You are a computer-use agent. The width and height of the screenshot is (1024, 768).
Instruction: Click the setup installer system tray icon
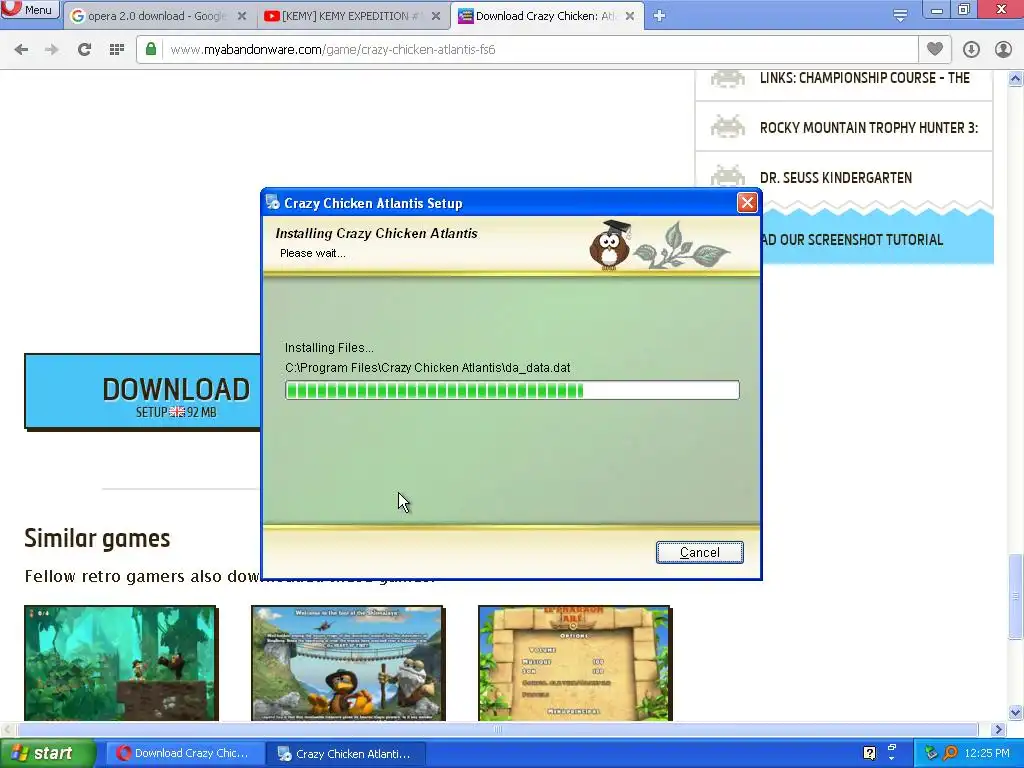click(930, 753)
